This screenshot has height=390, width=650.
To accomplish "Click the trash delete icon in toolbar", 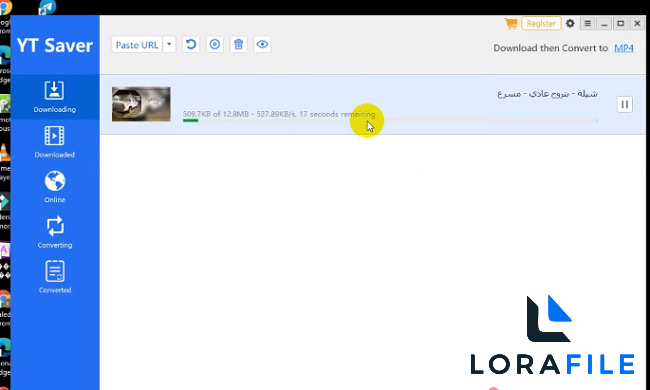I will point(238,44).
